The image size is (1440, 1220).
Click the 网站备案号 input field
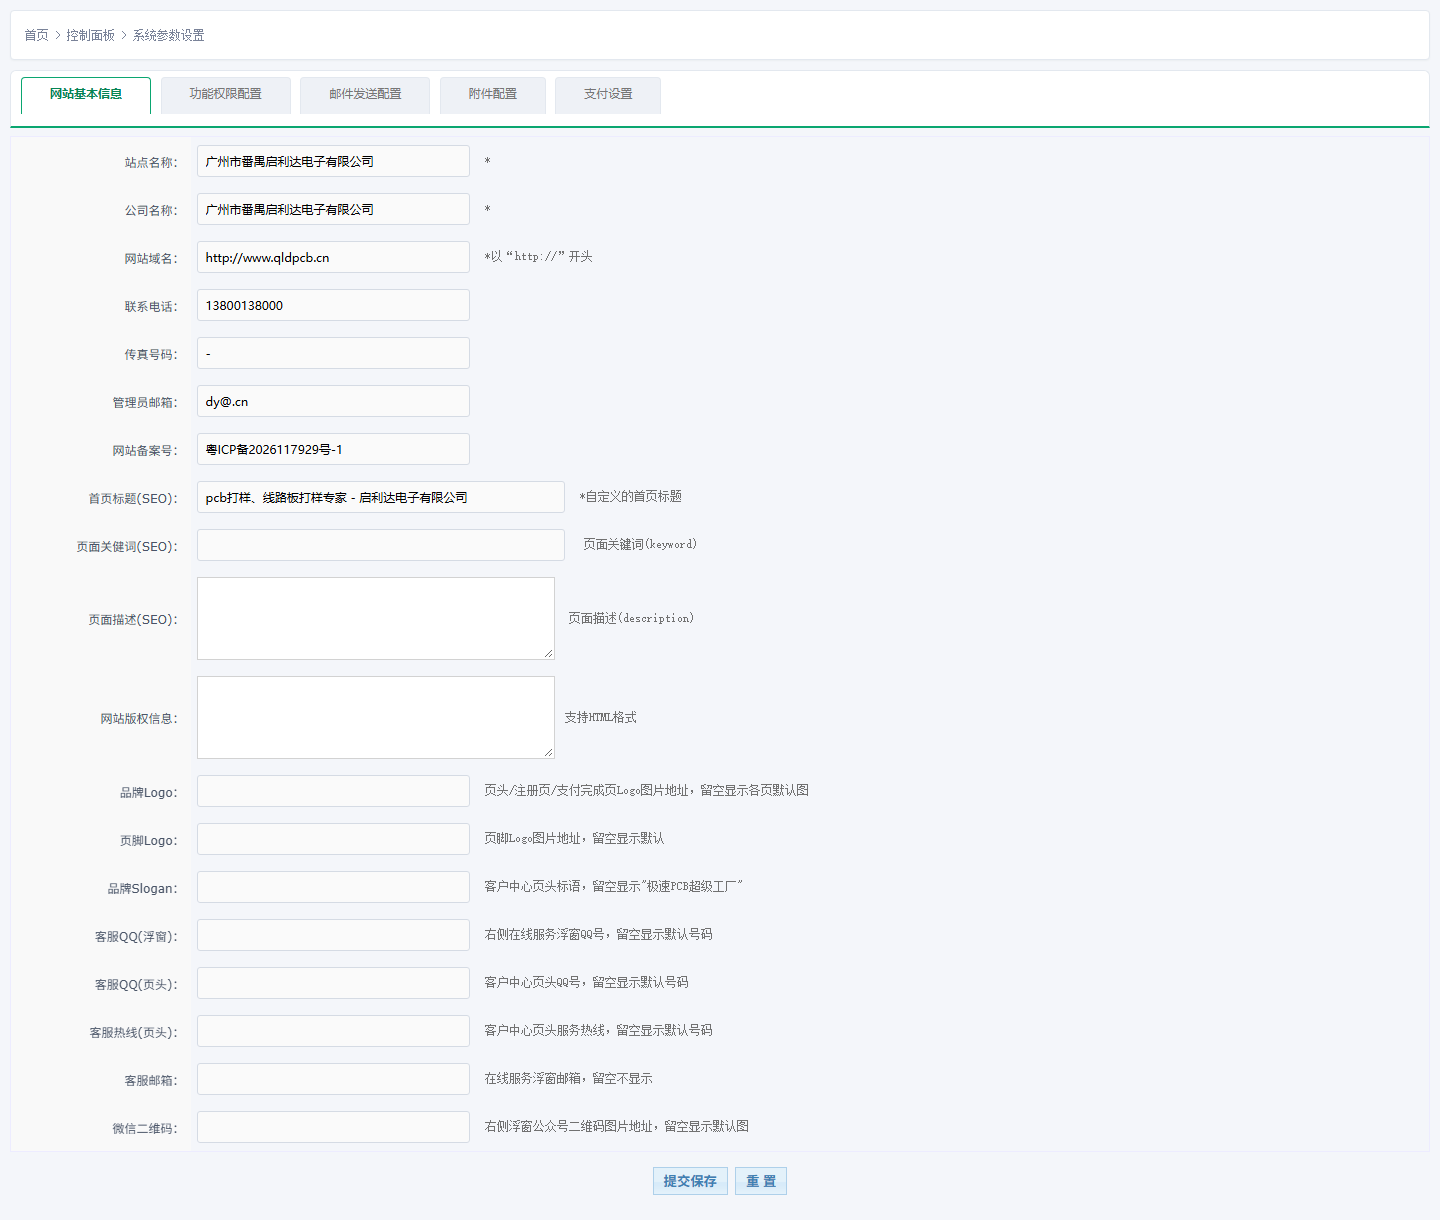(333, 449)
